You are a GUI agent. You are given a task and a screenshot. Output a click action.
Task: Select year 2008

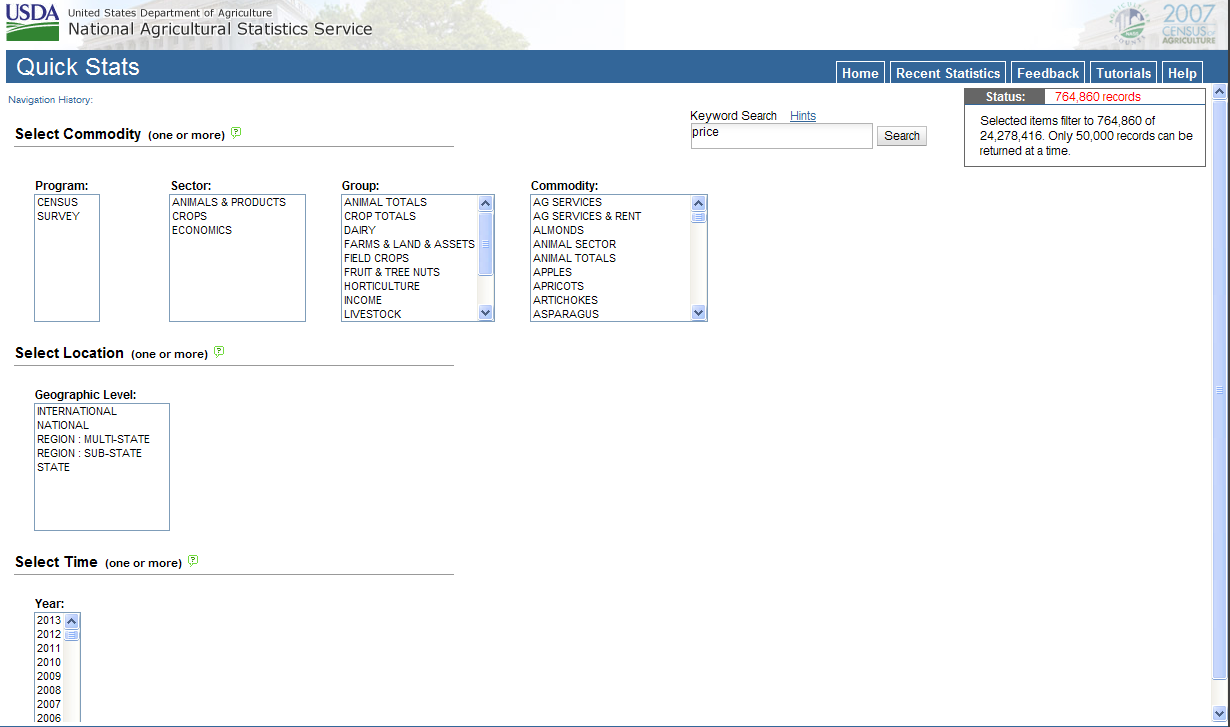(49, 690)
